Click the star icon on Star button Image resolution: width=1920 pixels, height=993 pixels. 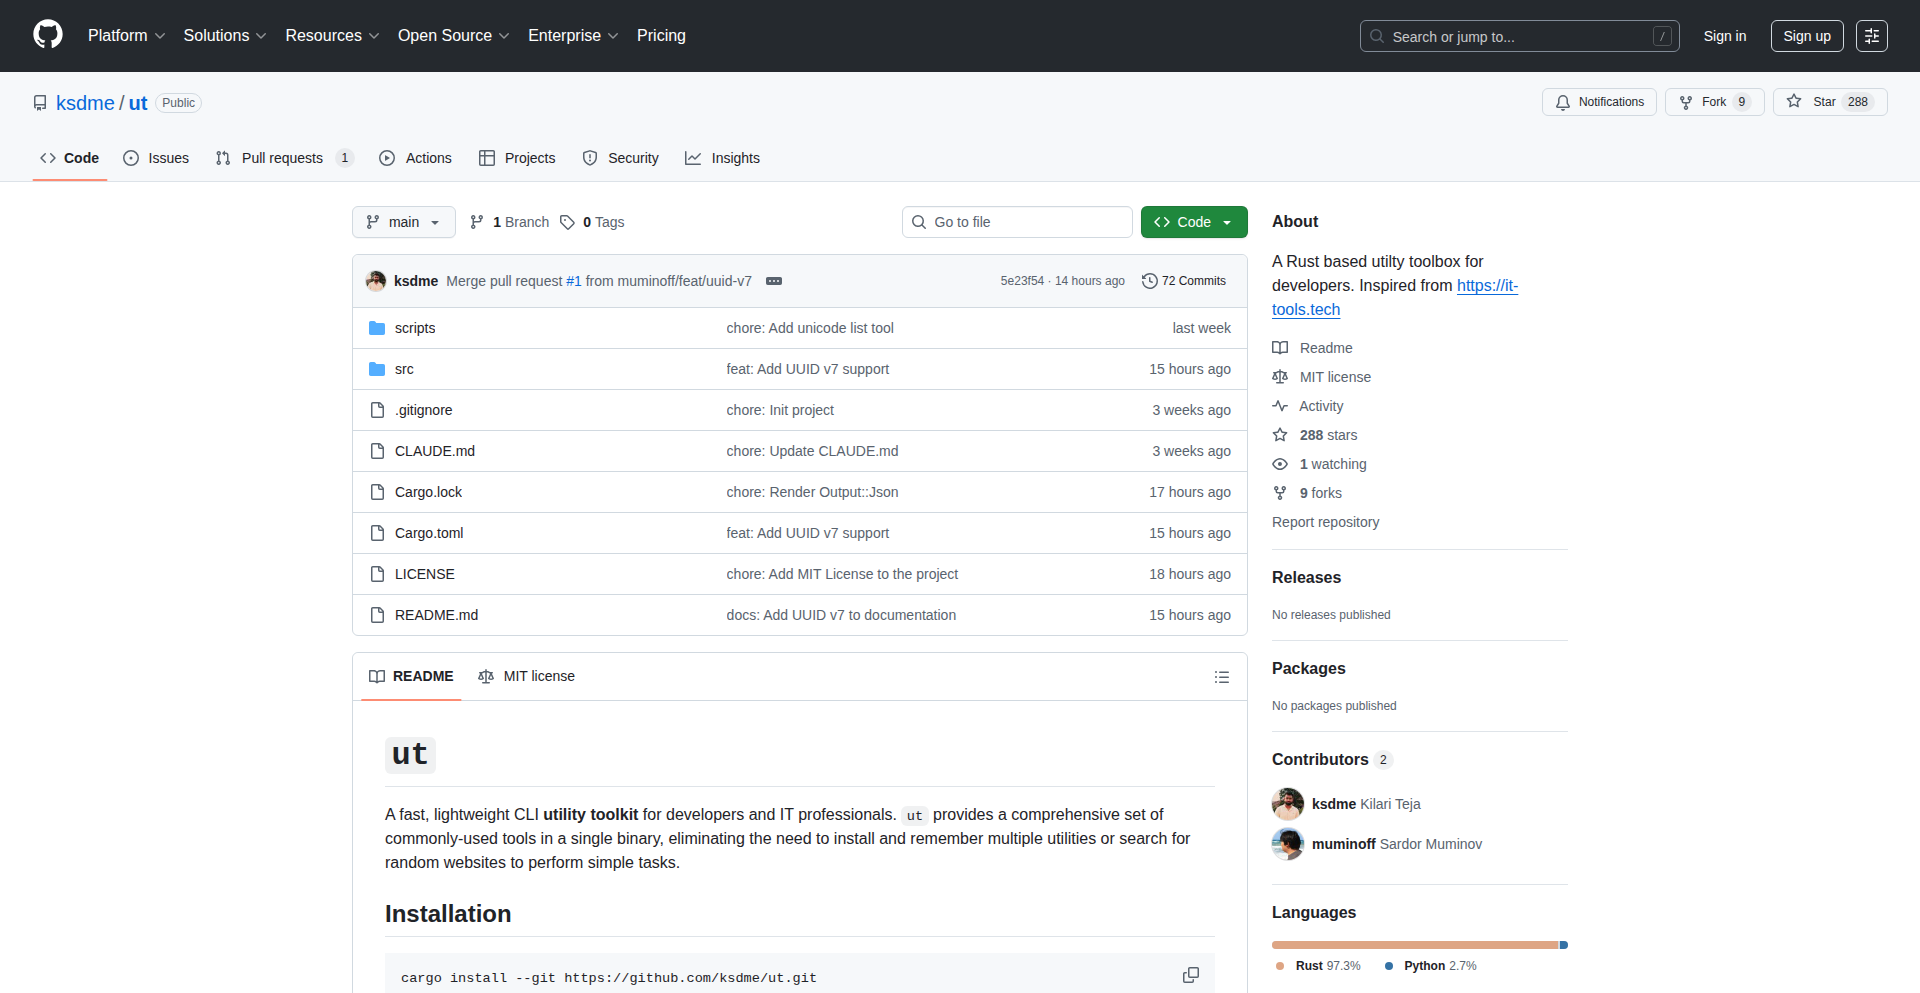1794,102
